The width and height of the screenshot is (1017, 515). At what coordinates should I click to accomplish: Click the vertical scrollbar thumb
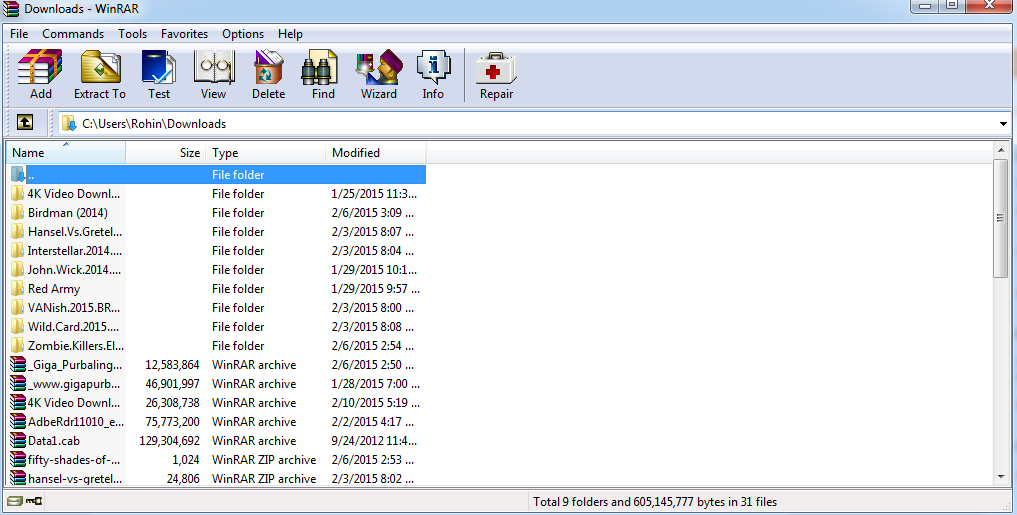(x=1001, y=219)
